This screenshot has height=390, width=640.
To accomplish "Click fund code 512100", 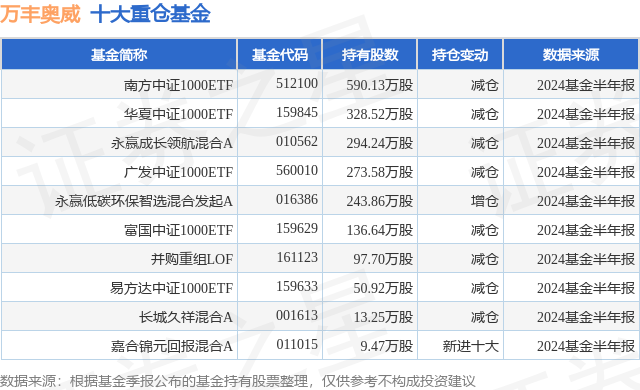I will point(297,83).
